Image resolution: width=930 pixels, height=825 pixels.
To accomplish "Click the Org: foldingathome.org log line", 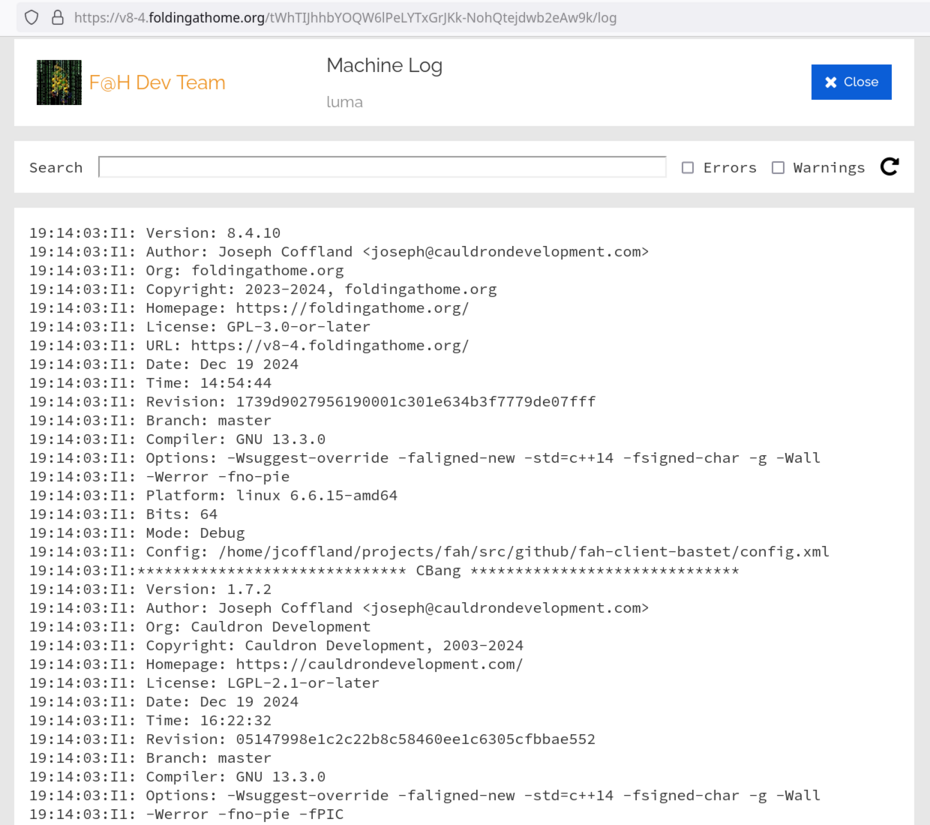I will coord(186,270).
